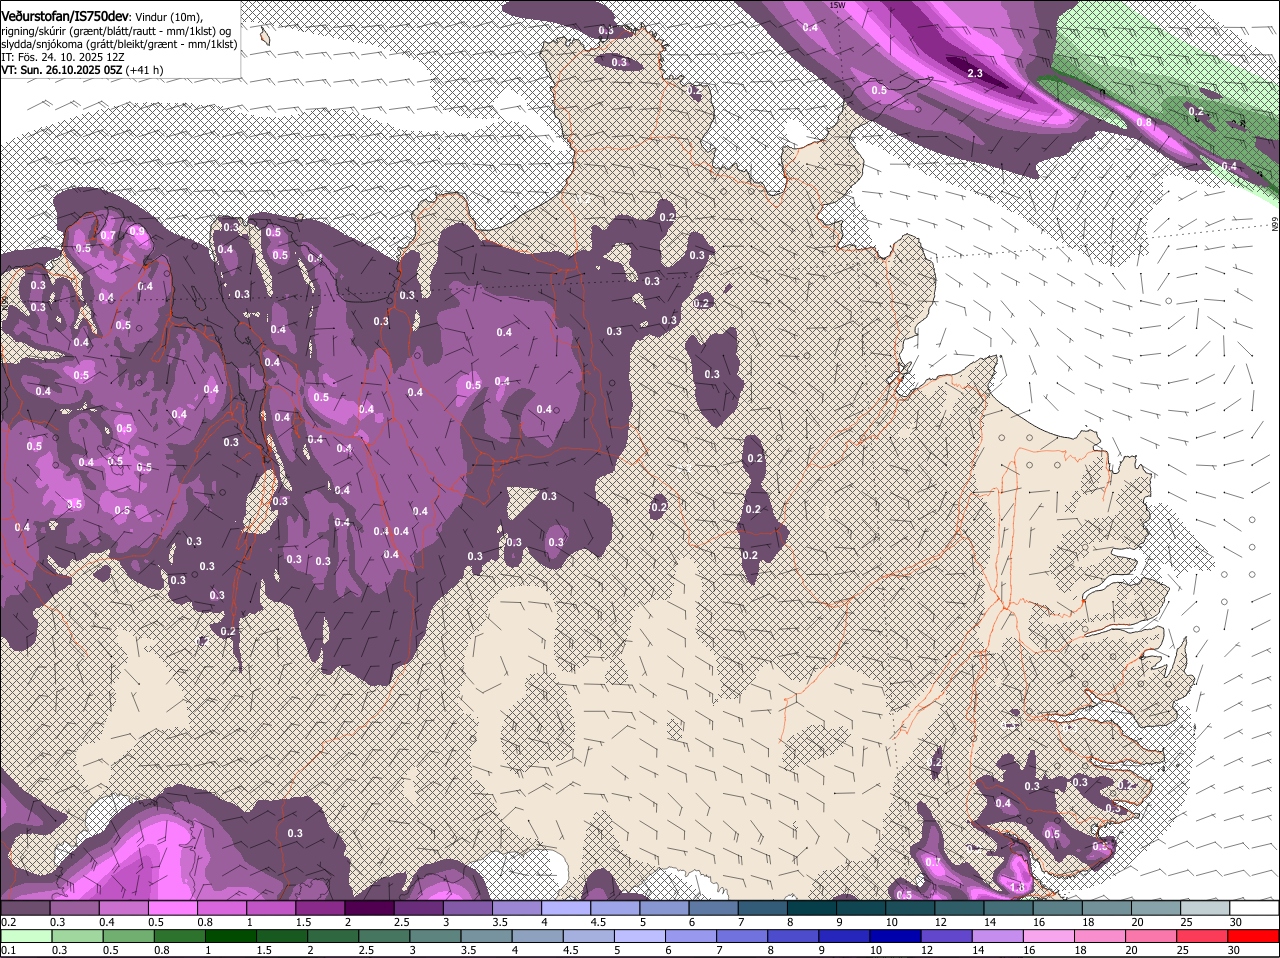Pick darkest purple upper swatch starting at 2
The width and height of the screenshot is (1280, 958).
[x=370, y=907]
